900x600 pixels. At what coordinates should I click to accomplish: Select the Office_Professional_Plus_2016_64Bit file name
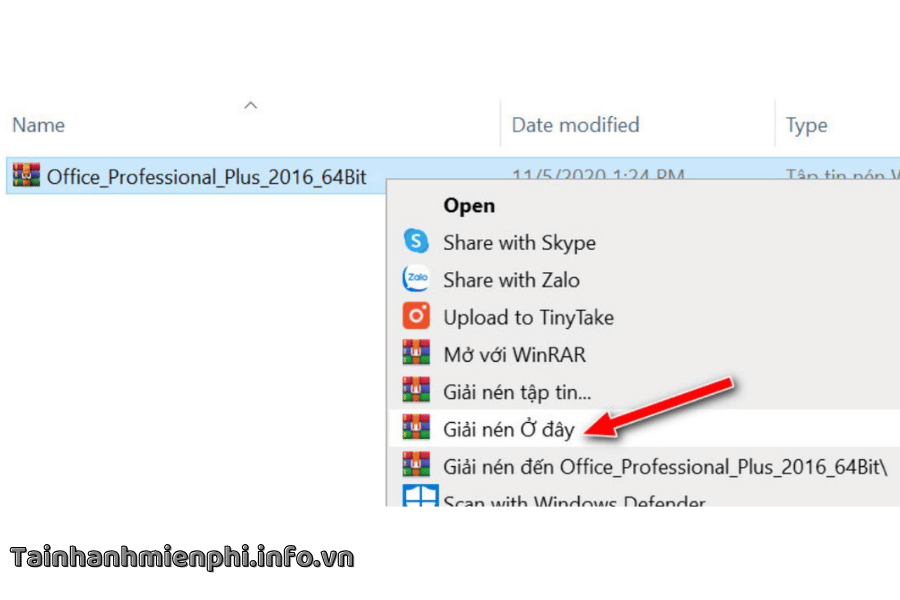[206, 178]
